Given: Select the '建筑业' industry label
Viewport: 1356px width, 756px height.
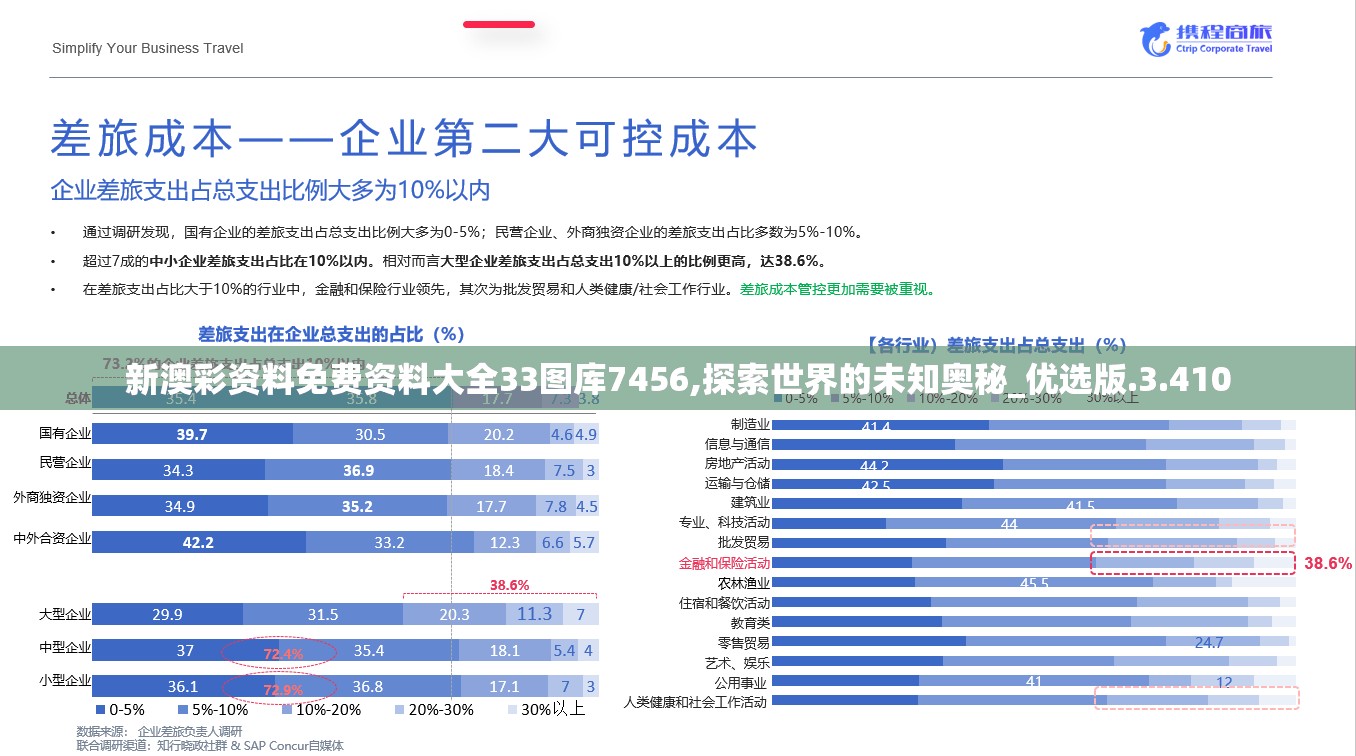Looking at the screenshot, I should point(750,502).
